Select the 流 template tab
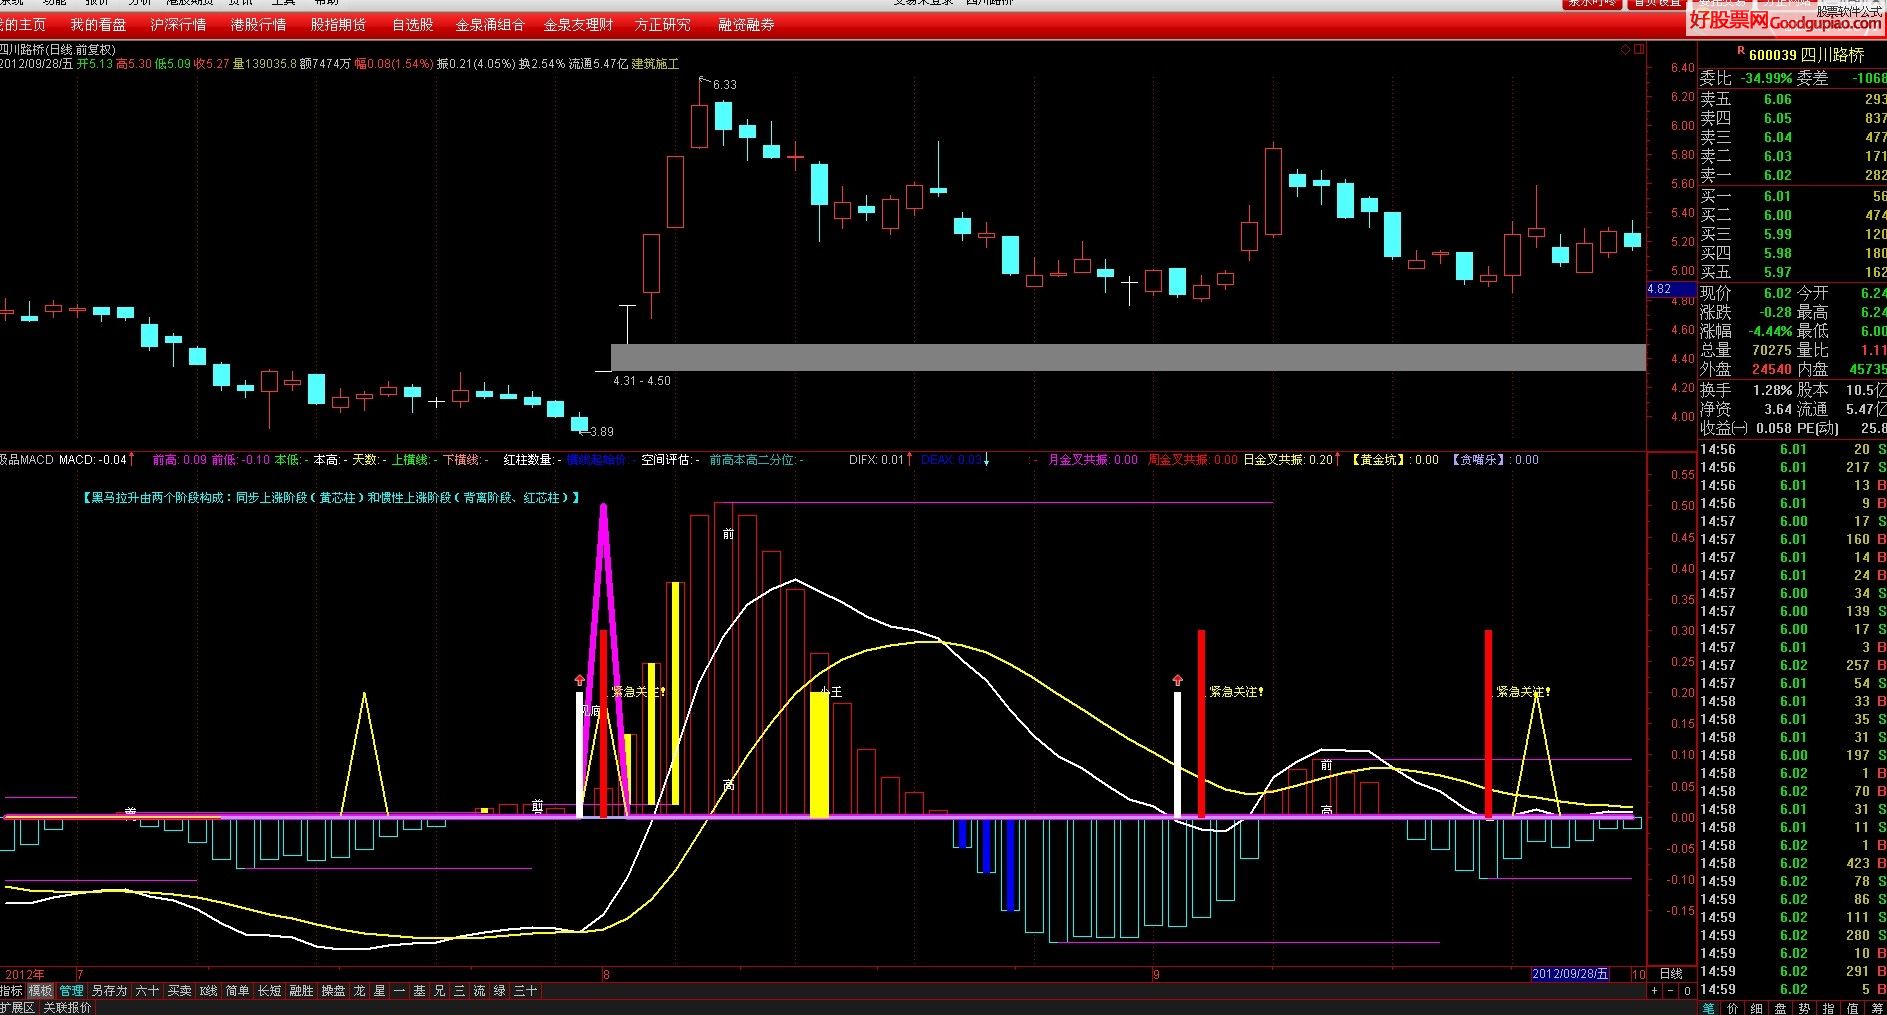Image resolution: width=1887 pixels, height=1015 pixels. 480,991
